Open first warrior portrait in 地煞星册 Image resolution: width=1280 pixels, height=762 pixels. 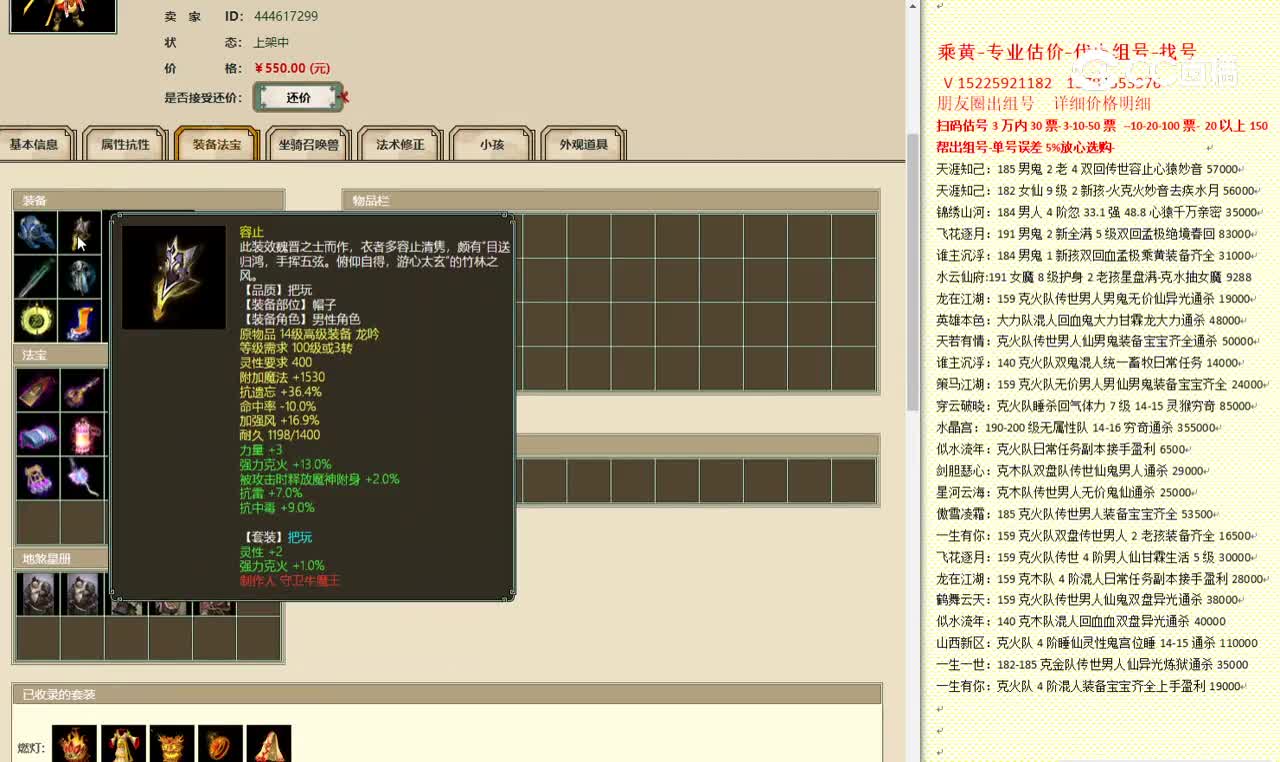(x=37, y=594)
